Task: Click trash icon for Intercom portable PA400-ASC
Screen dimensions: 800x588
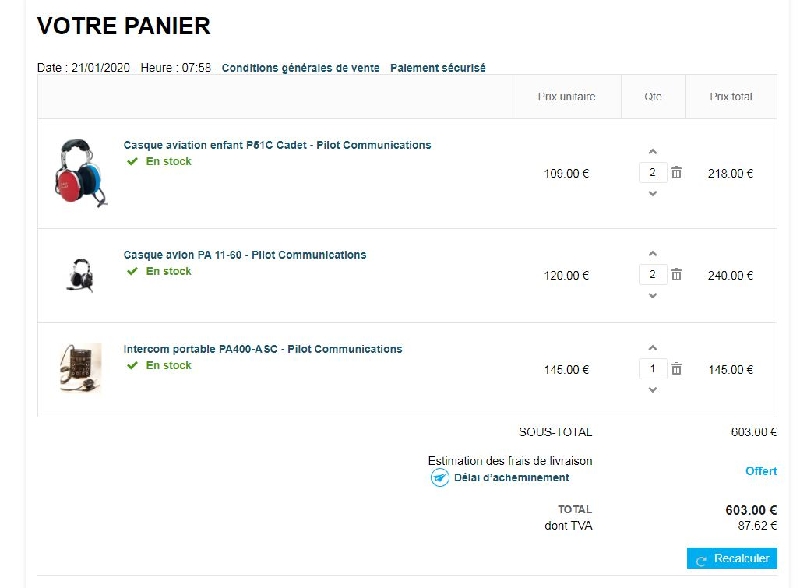Action: tap(676, 369)
